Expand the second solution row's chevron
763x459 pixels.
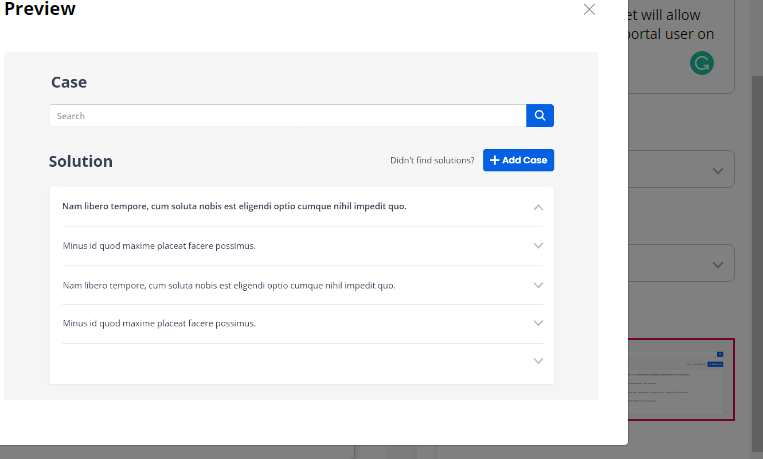pyautogui.click(x=538, y=246)
